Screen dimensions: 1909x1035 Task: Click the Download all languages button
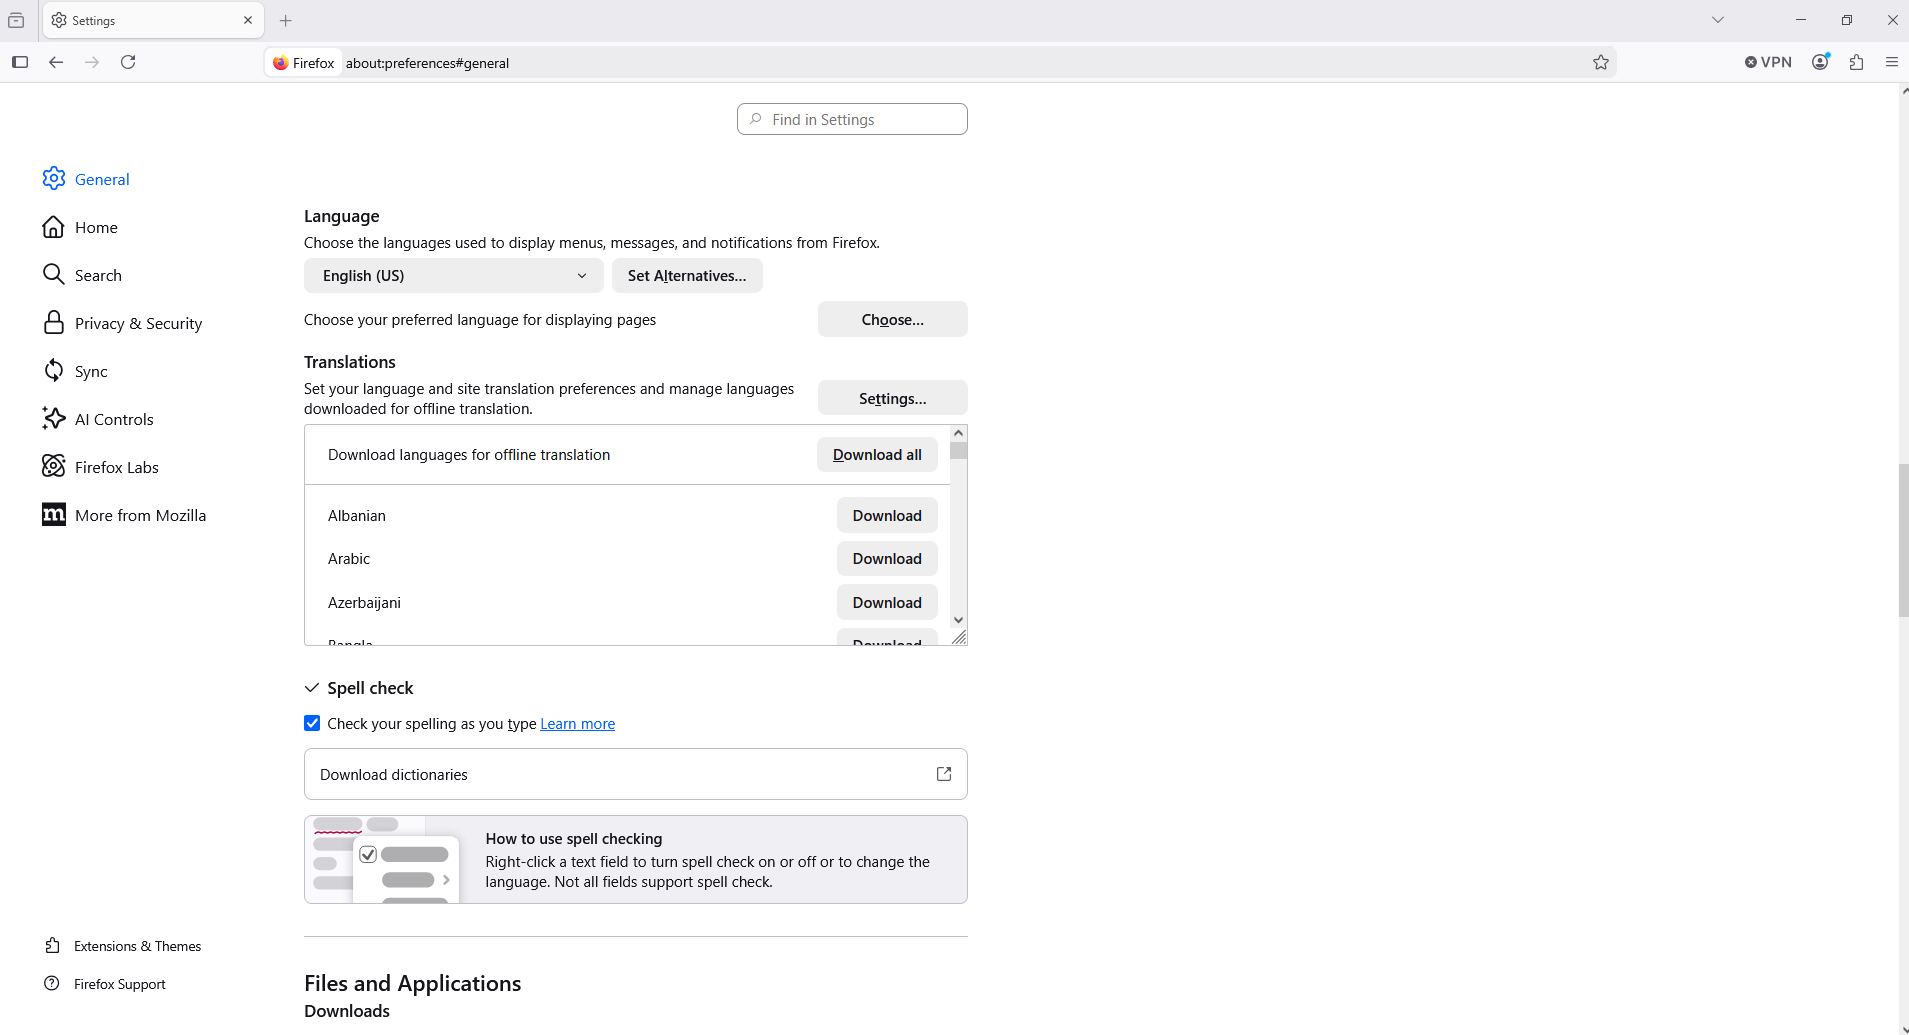coord(876,455)
